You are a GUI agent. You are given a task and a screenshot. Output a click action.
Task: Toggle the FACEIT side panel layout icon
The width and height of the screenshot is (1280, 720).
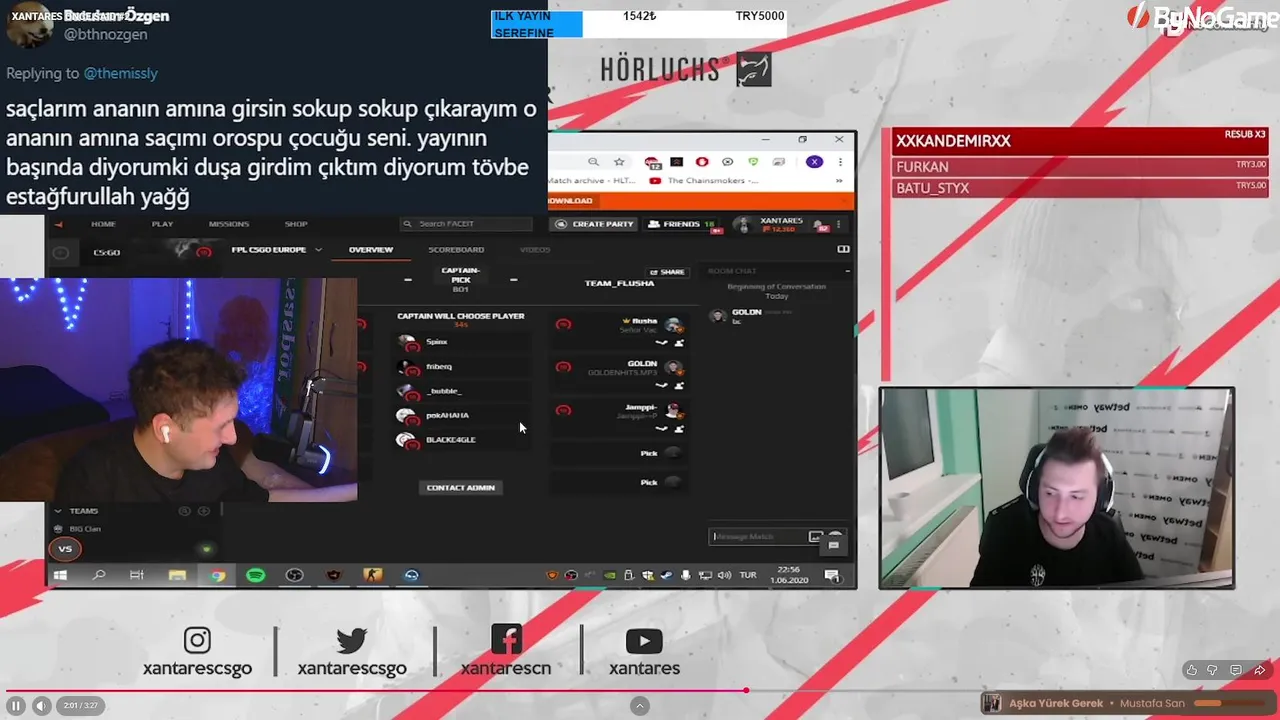point(843,250)
